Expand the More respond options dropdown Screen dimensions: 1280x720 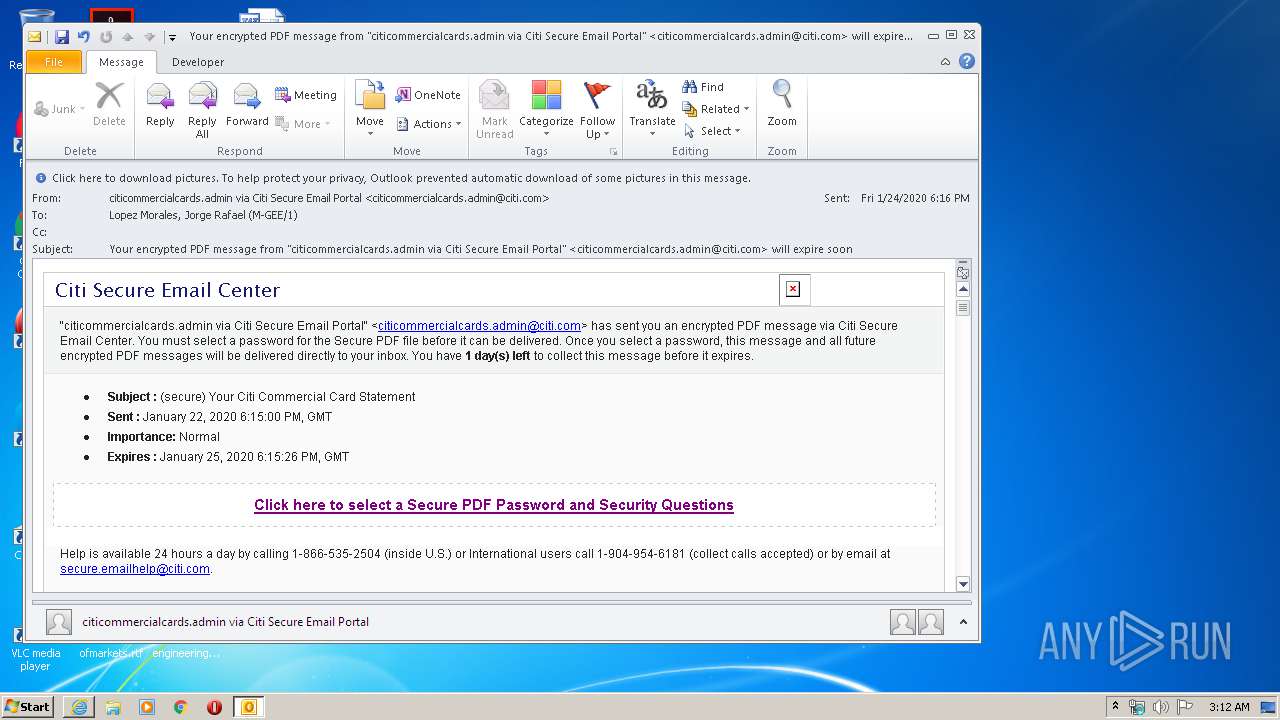coord(303,124)
